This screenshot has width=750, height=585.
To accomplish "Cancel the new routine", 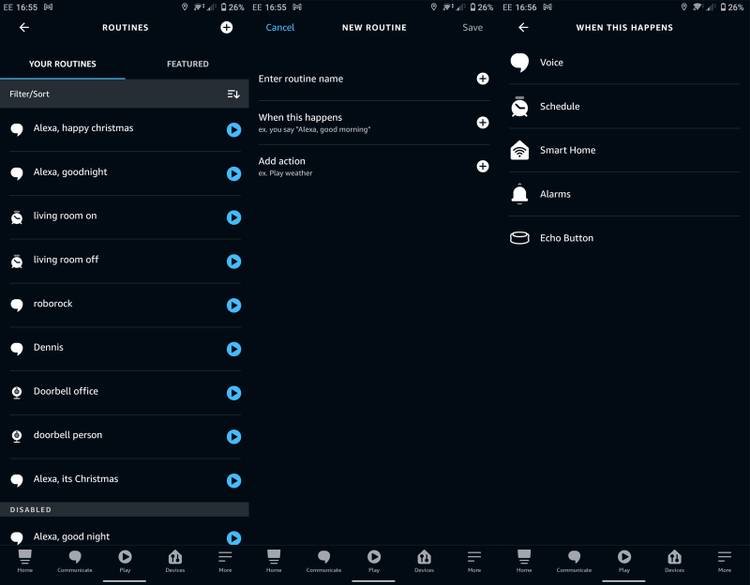I will tap(280, 27).
